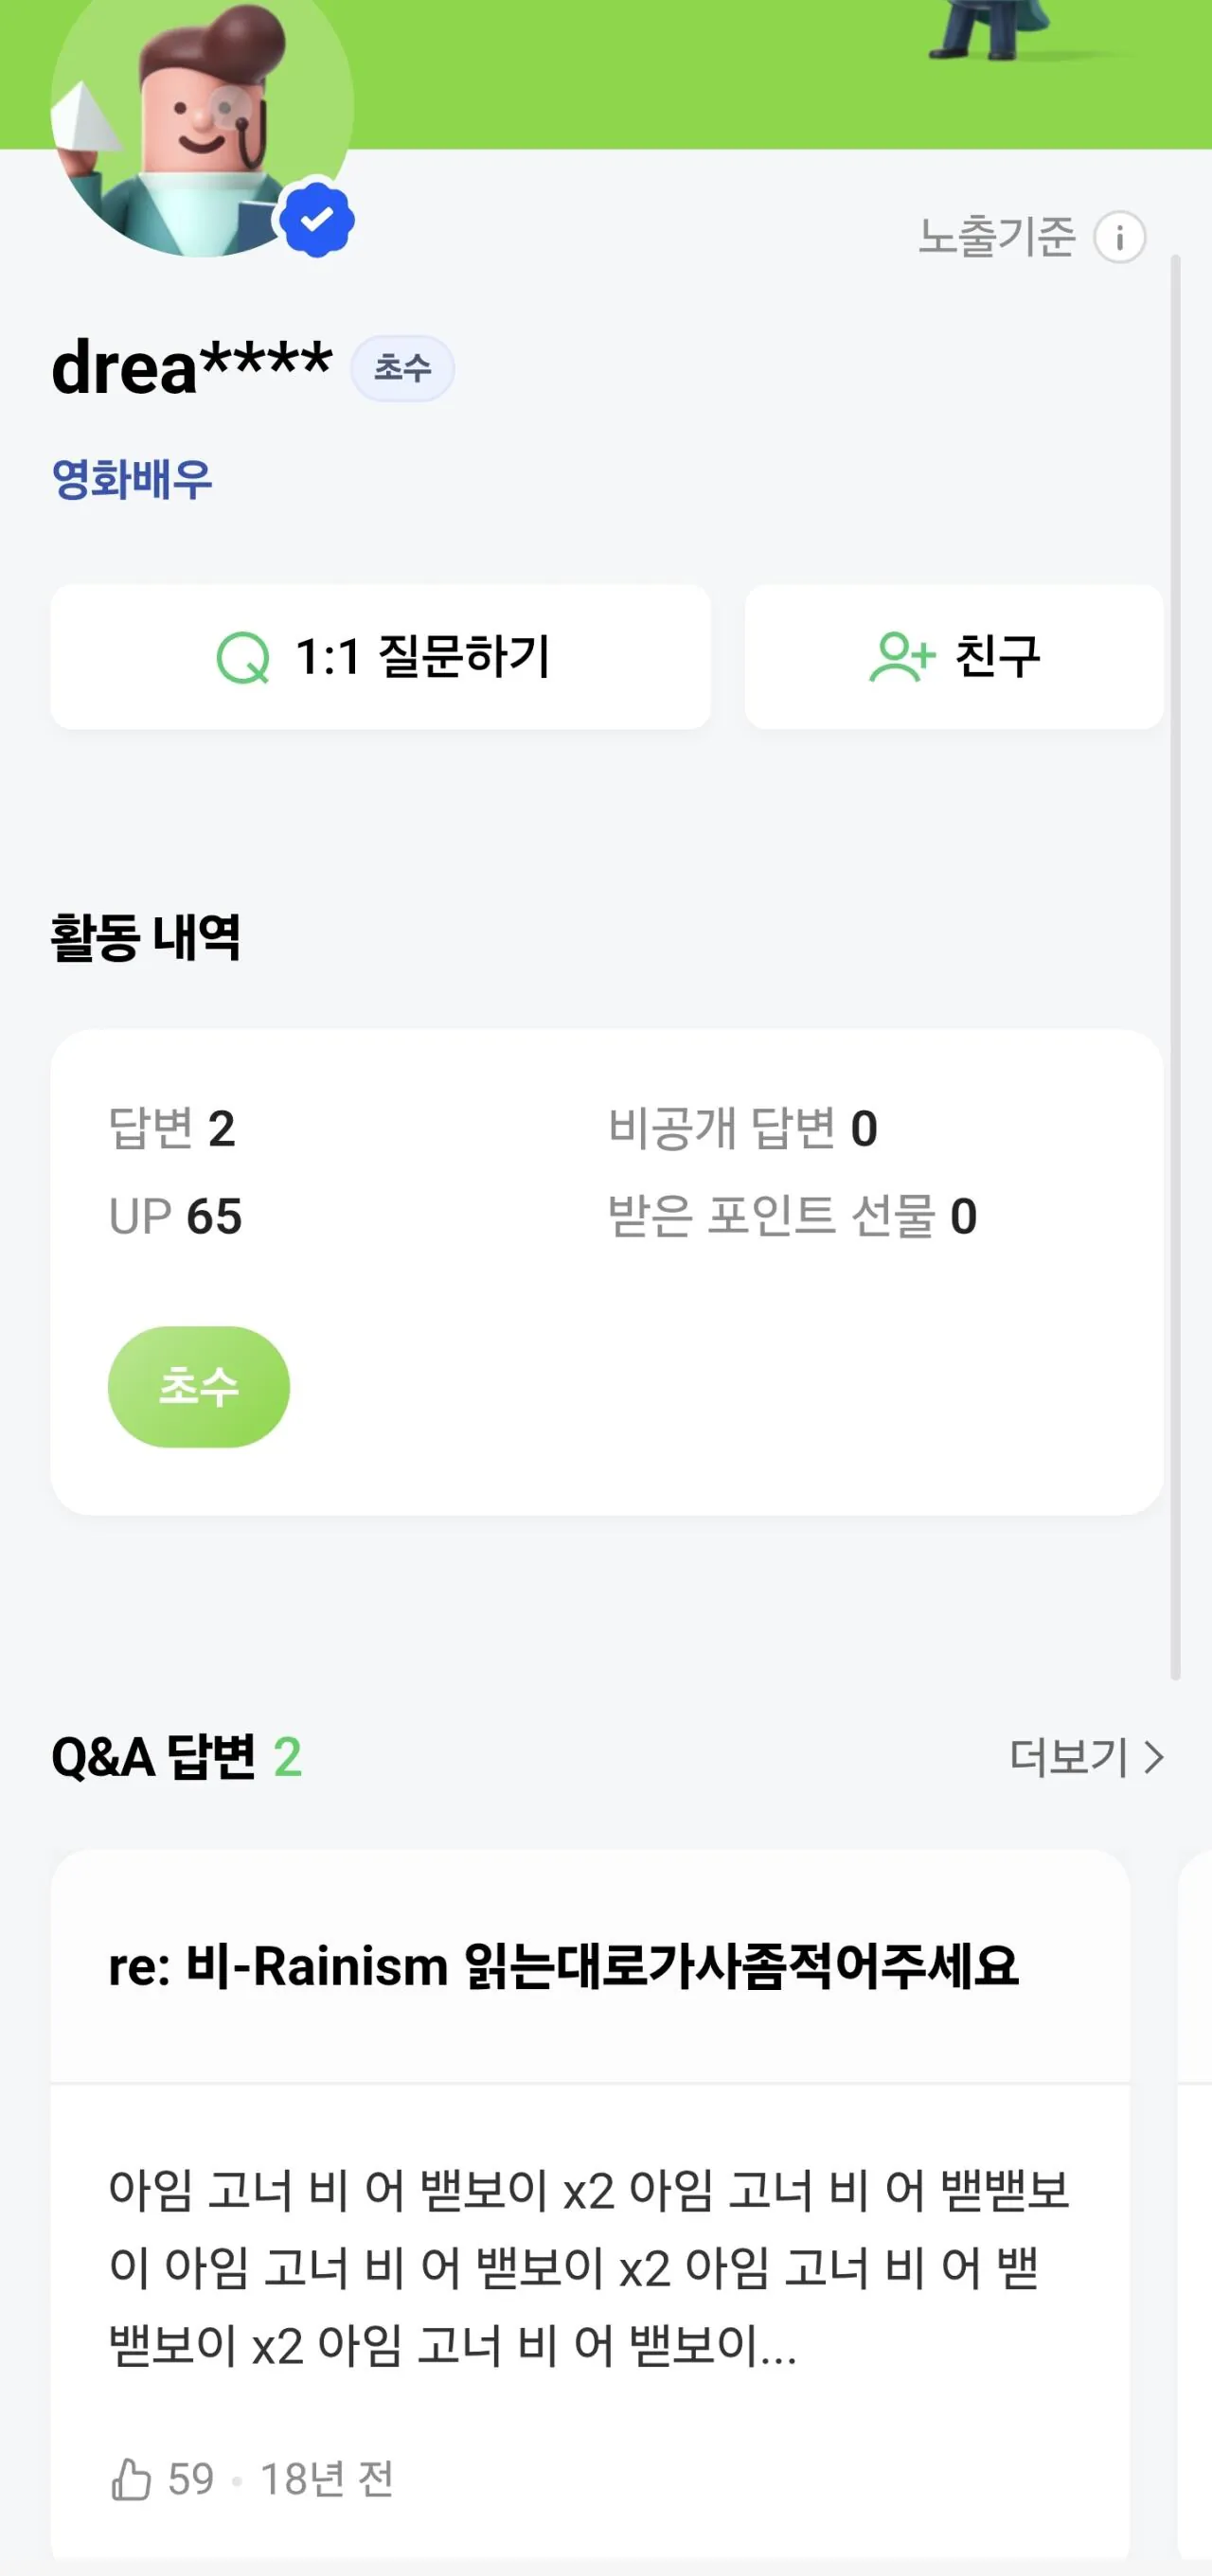Screen dimensions: 1212x2576
Task: Tap the blue verified checkmark badge
Action: click(317, 219)
